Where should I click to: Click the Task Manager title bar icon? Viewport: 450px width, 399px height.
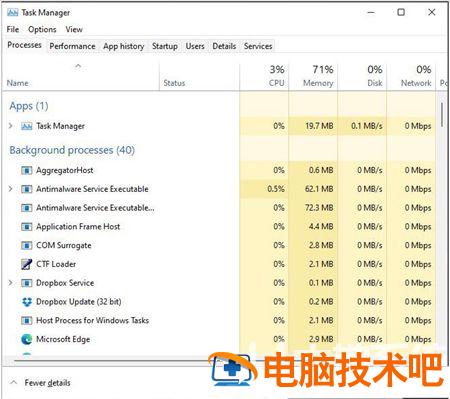pyautogui.click(x=12, y=13)
